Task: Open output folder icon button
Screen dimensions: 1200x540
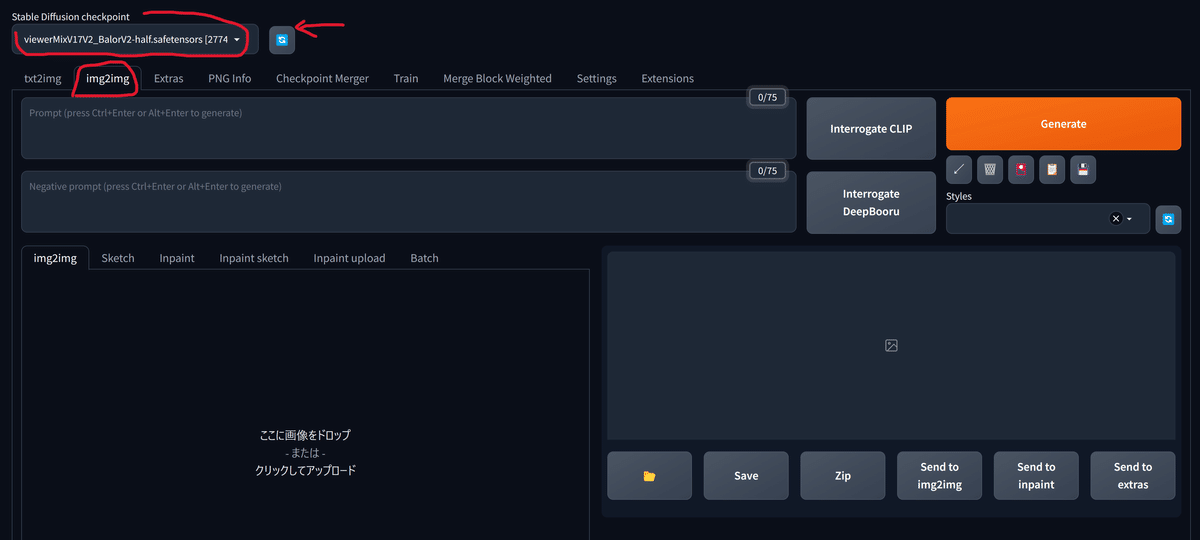Action: point(649,476)
